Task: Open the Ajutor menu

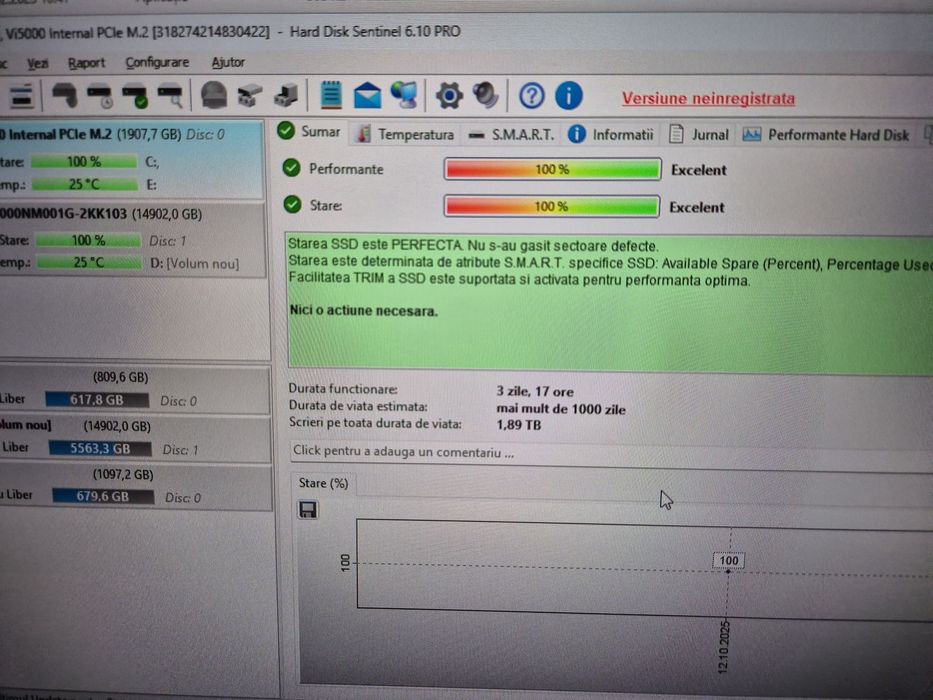Action: [228, 62]
